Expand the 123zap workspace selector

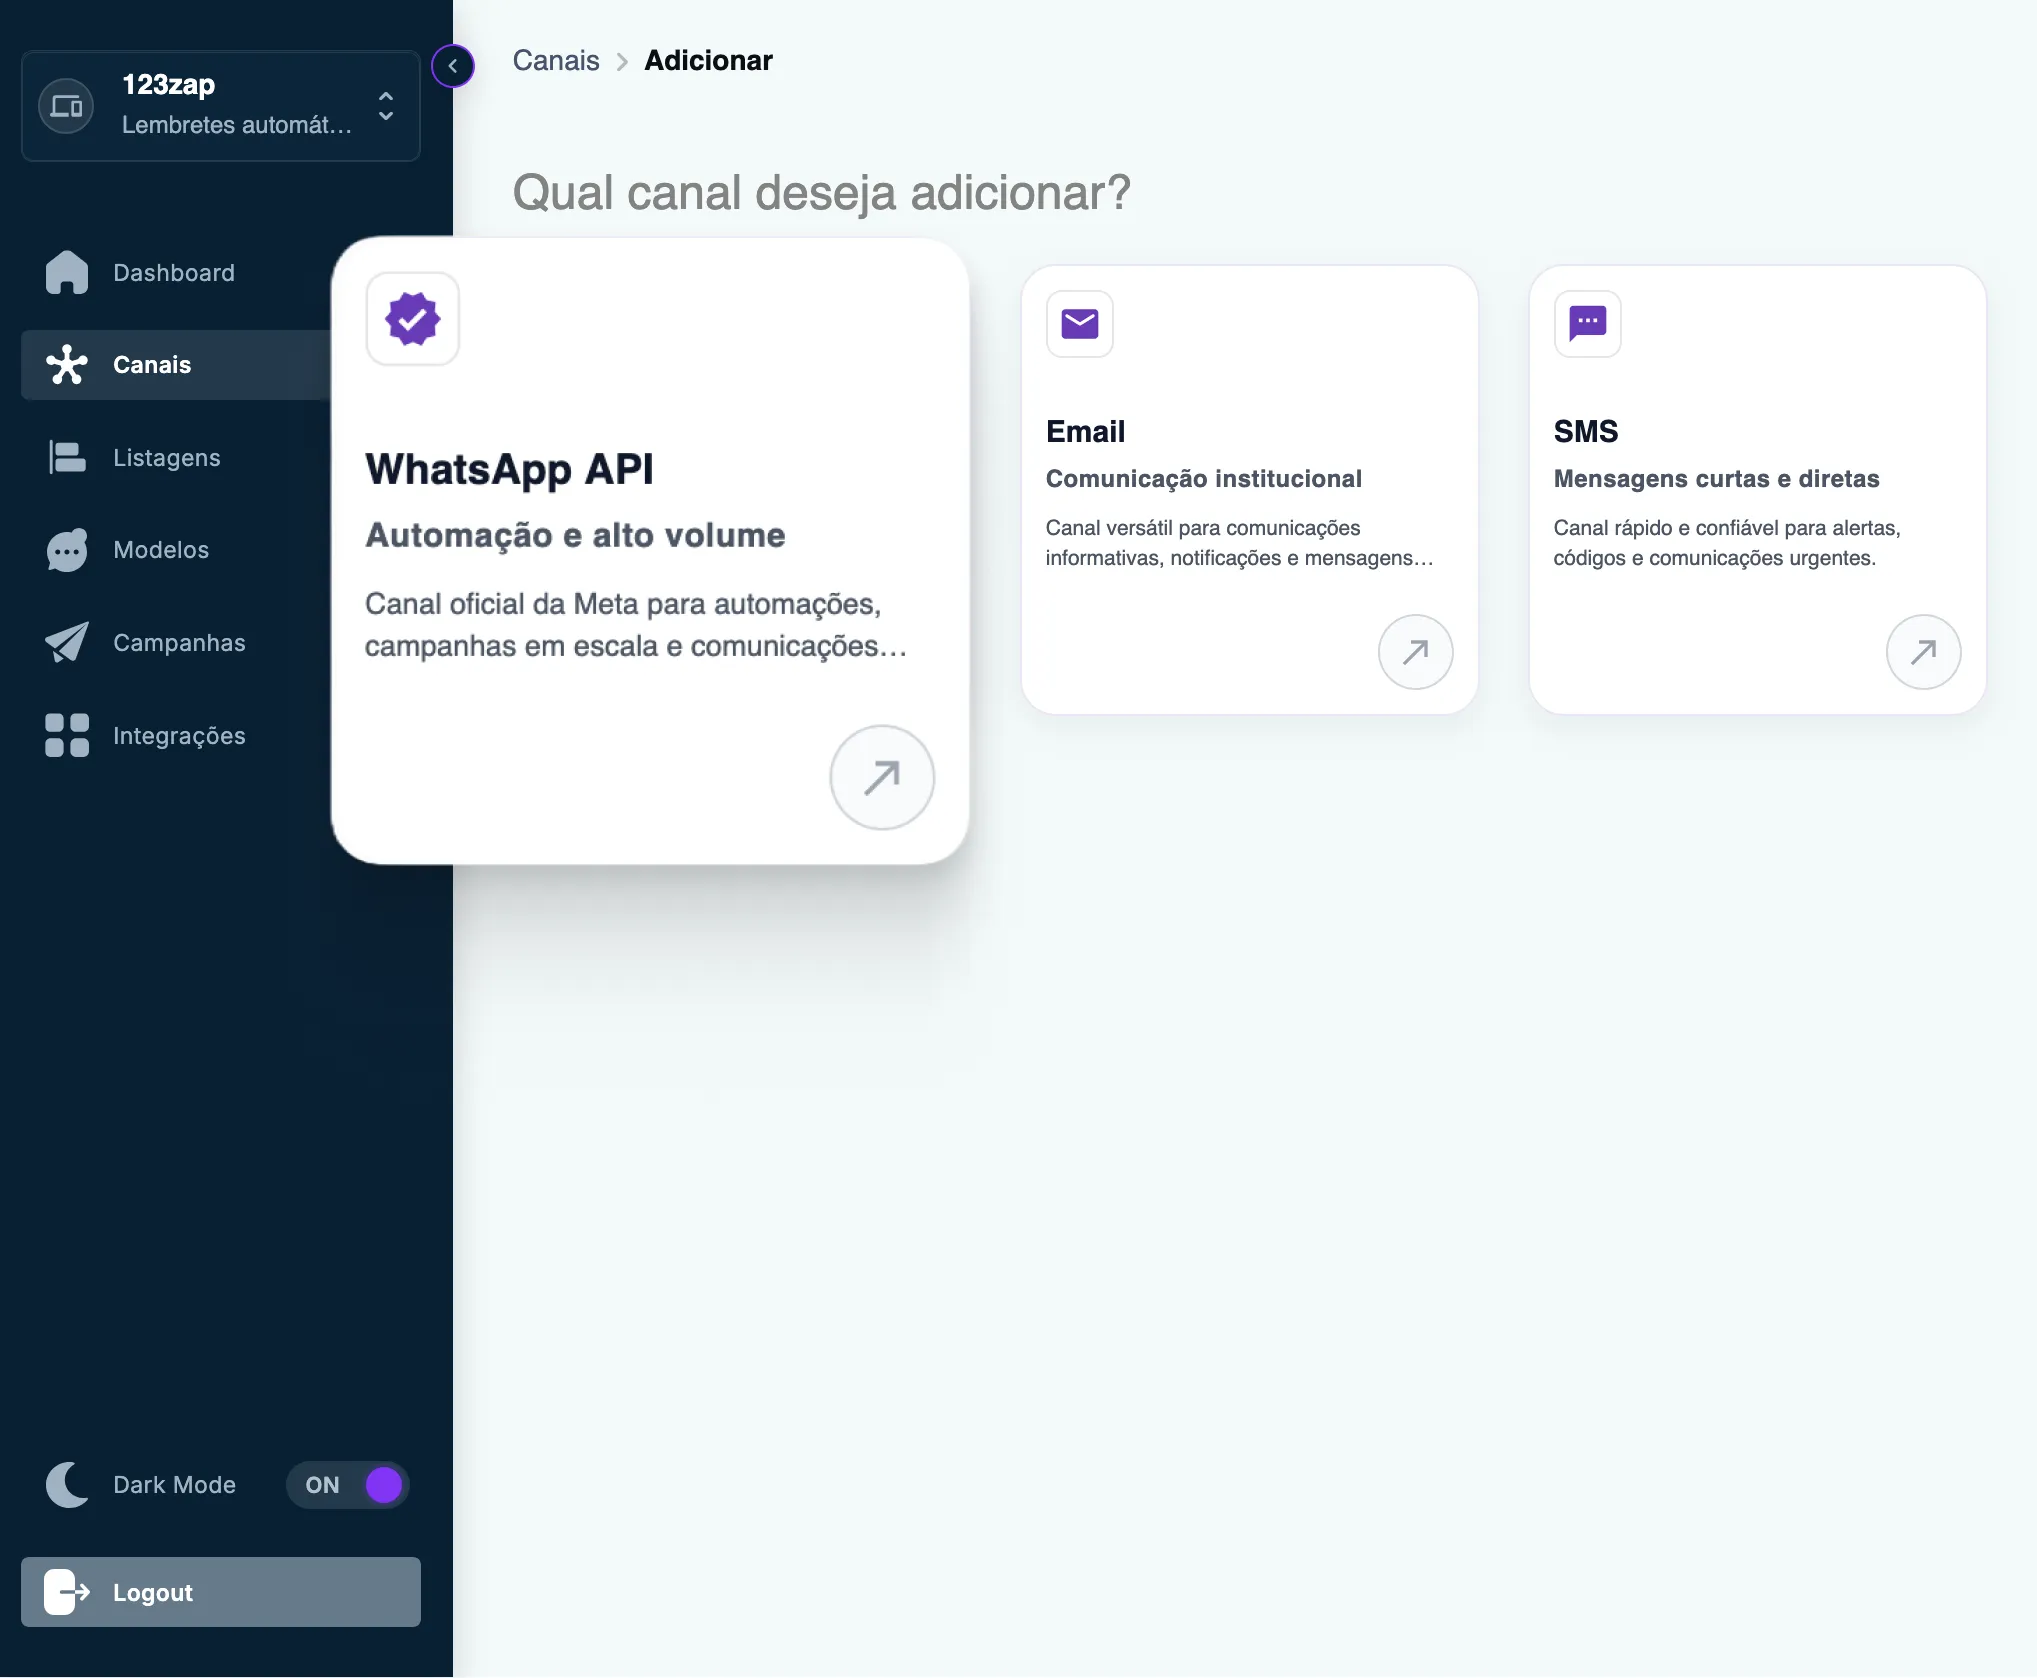tap(221, 105)
